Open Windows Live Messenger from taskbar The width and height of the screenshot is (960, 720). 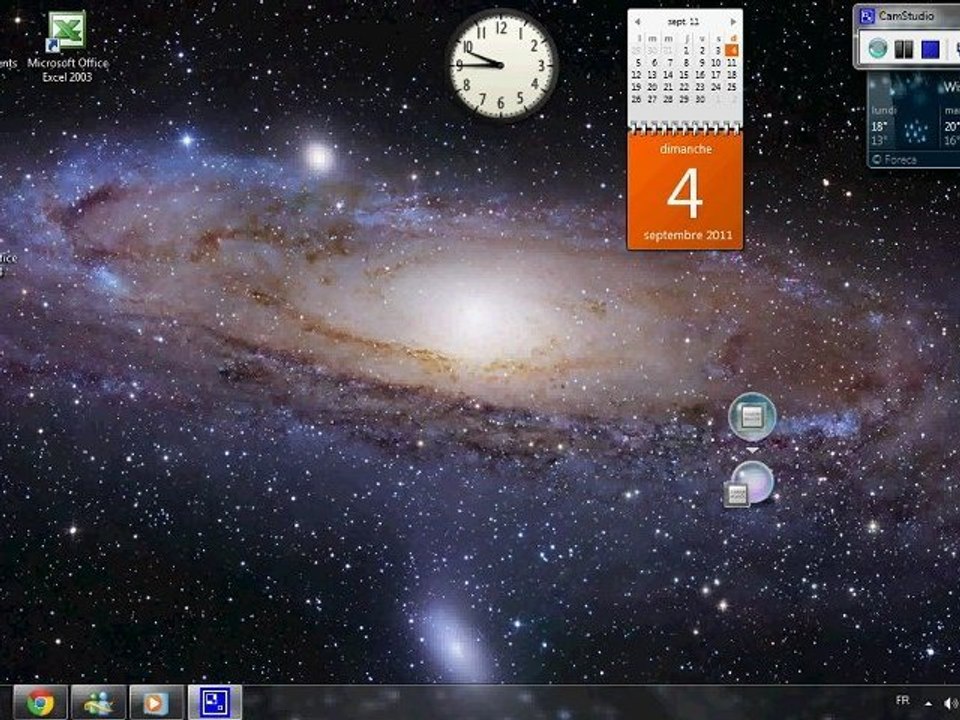[98, 702]
